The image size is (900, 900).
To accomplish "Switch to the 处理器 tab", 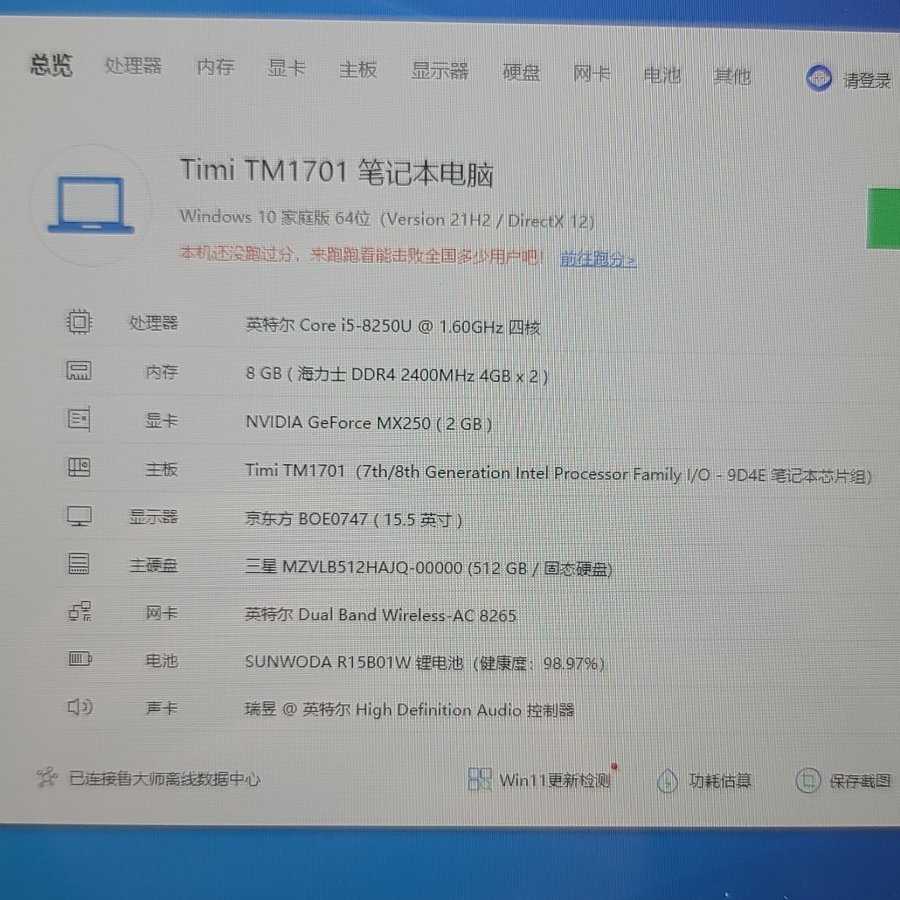I will (133, 65).
